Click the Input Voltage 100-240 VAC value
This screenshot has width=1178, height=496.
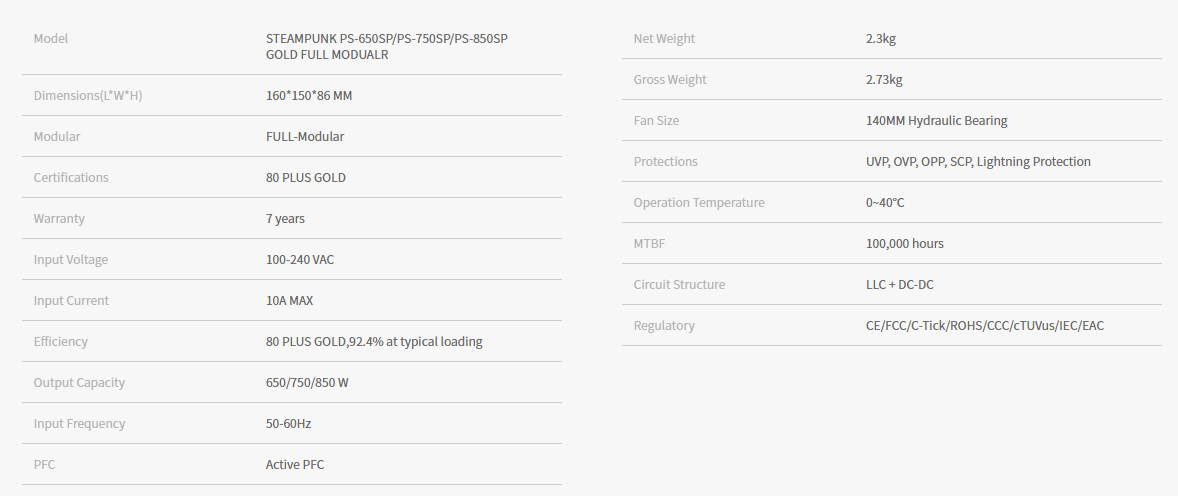300,259
